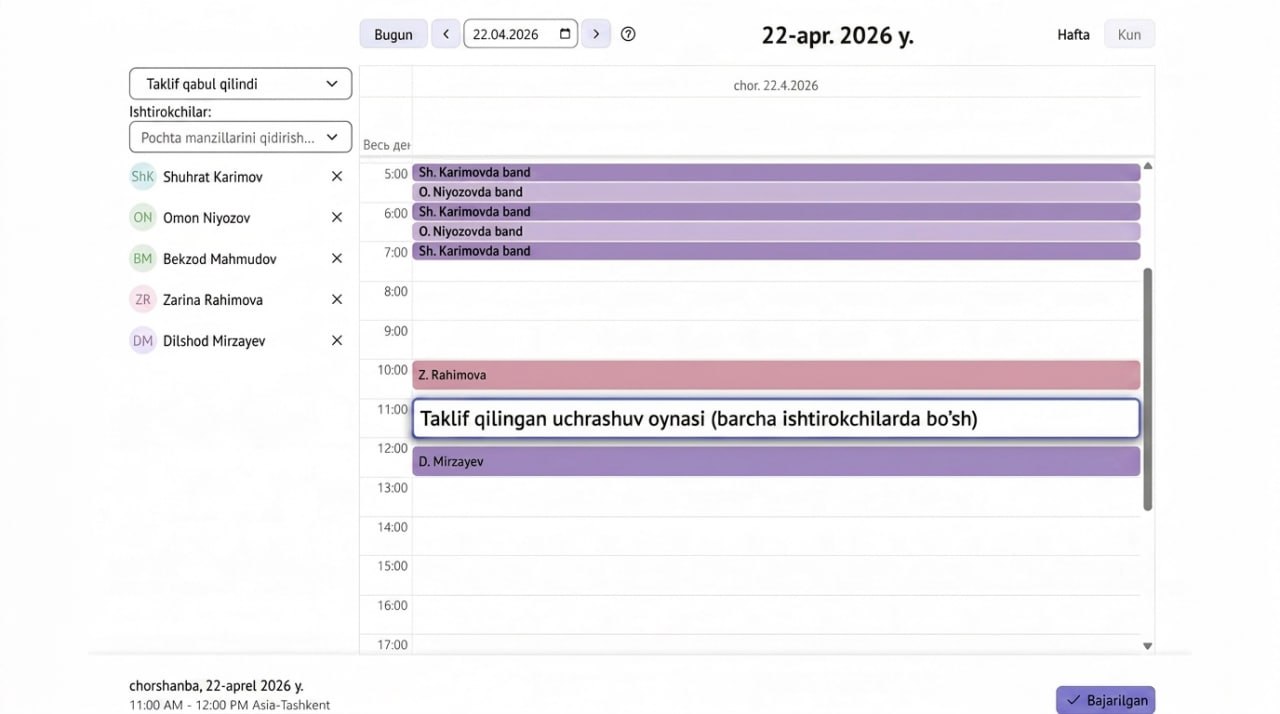The width and height of the screenshot is (1280, 714).
Task: Open calendar picker icon in date field
Action: [565, 34]
